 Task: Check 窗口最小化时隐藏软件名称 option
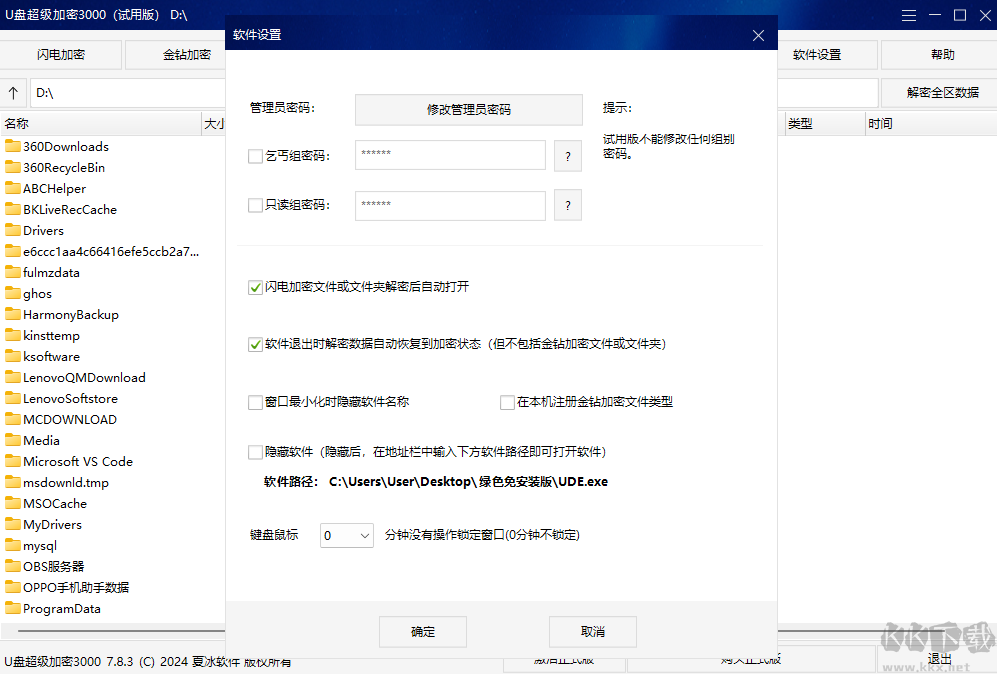[x=255, y=402]
